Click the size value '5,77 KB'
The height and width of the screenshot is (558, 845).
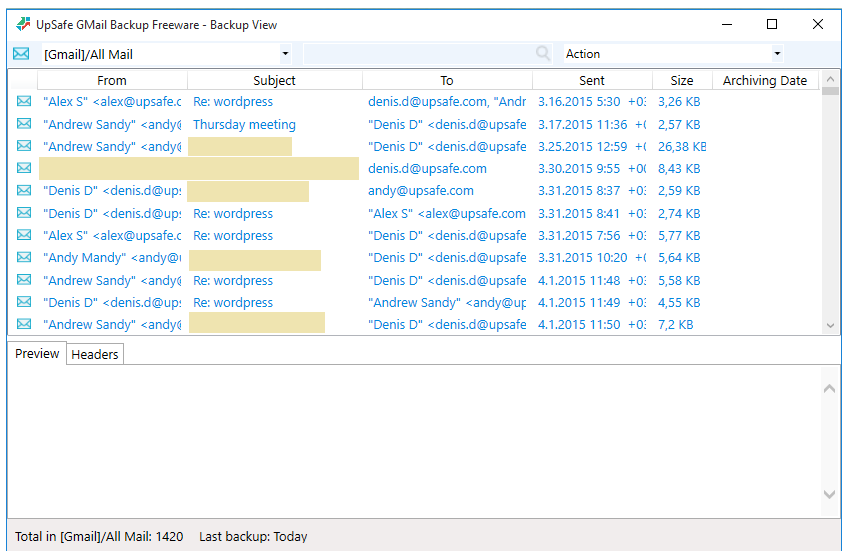(679, 236)
